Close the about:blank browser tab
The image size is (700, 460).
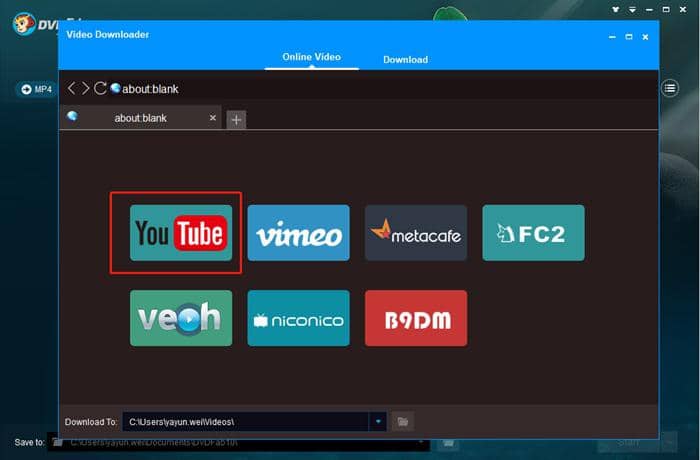pyautogui.click(x=213, y=117)
